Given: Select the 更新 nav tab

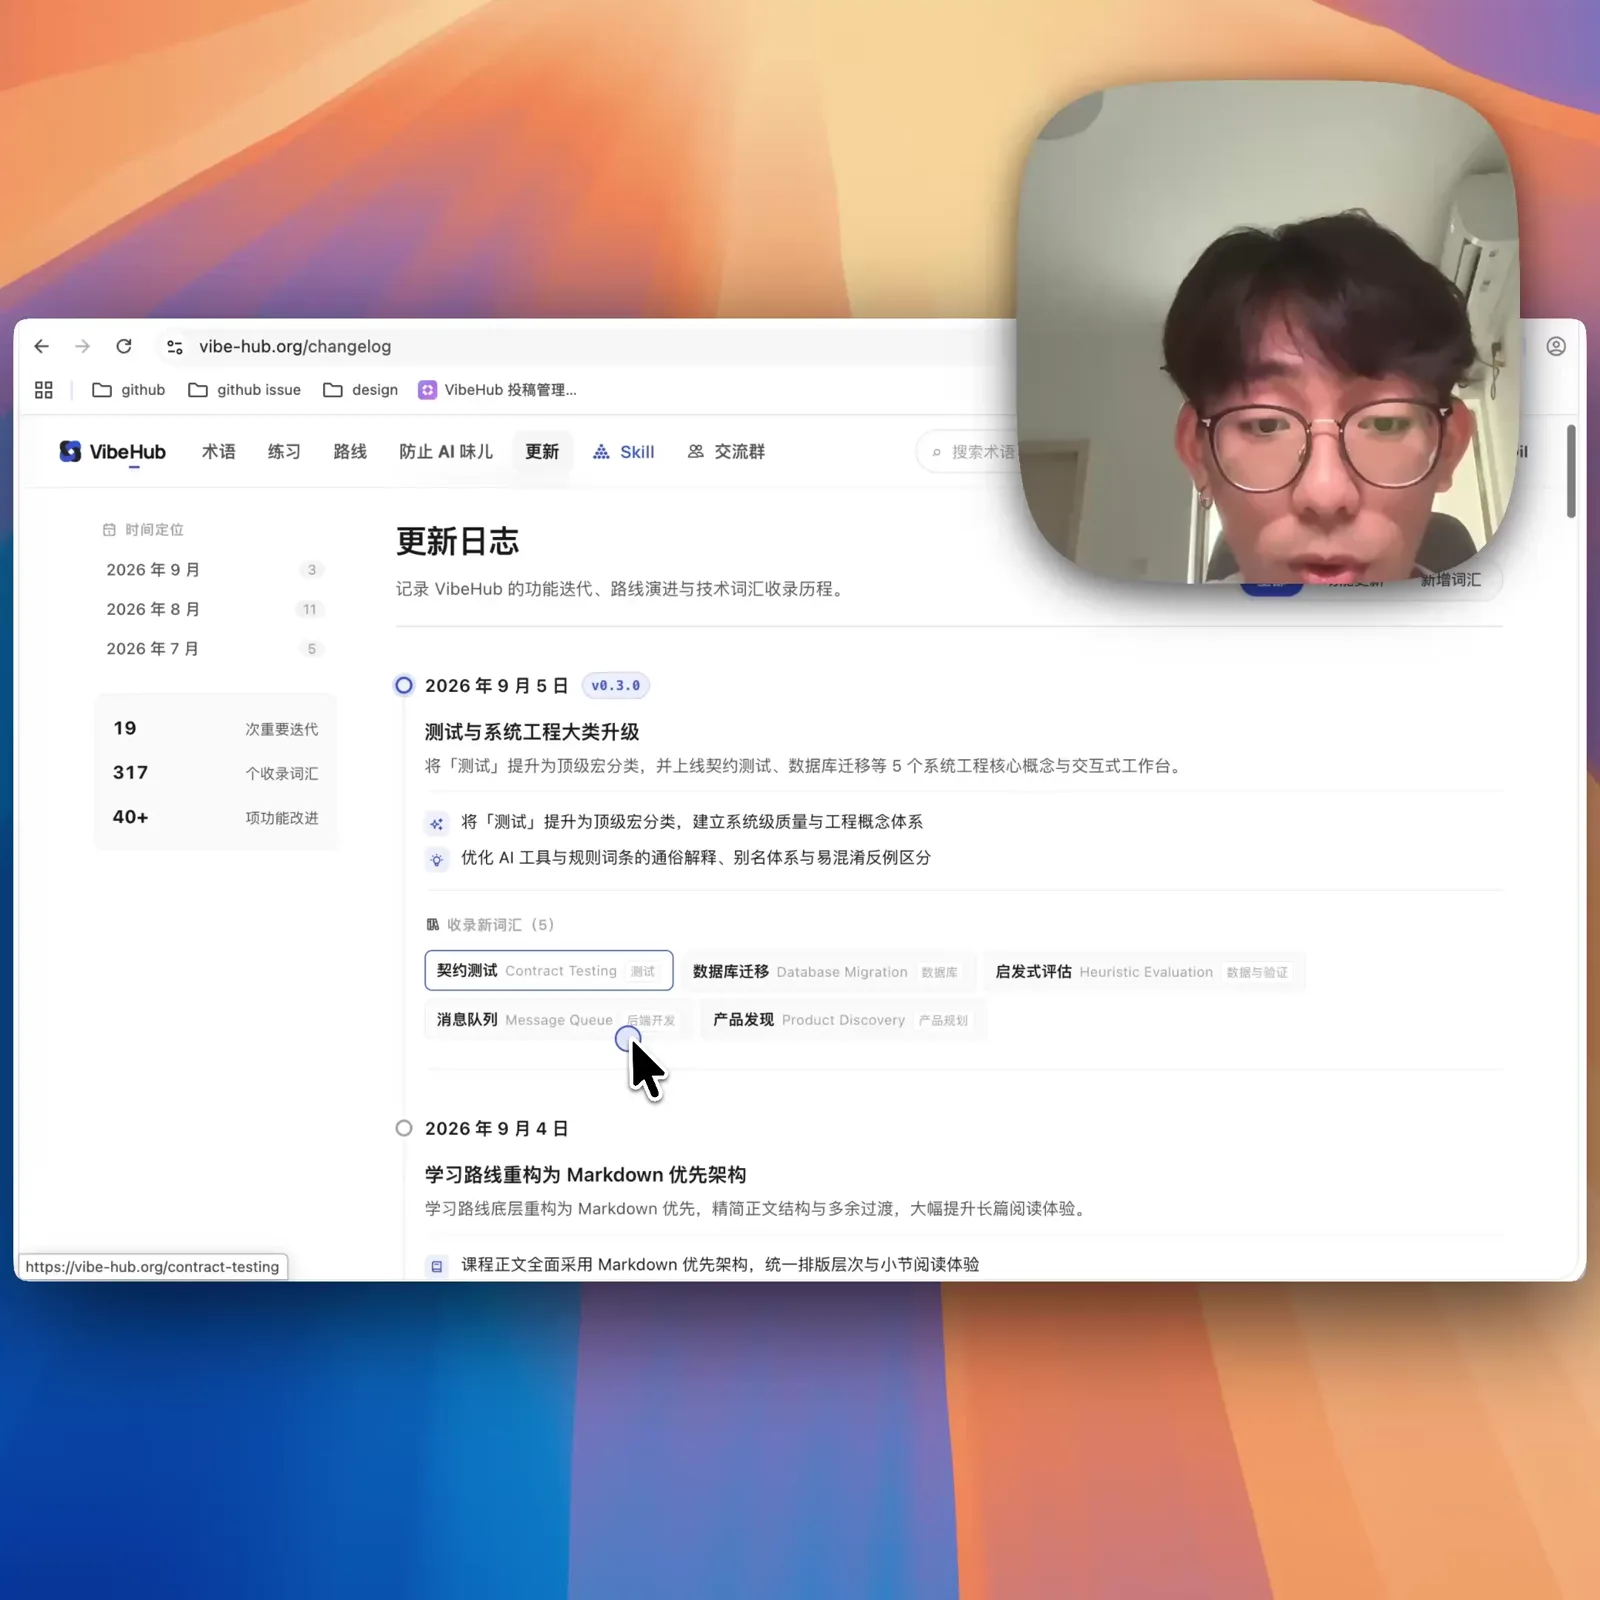Looking at the screenshot, I should (542, 452).
